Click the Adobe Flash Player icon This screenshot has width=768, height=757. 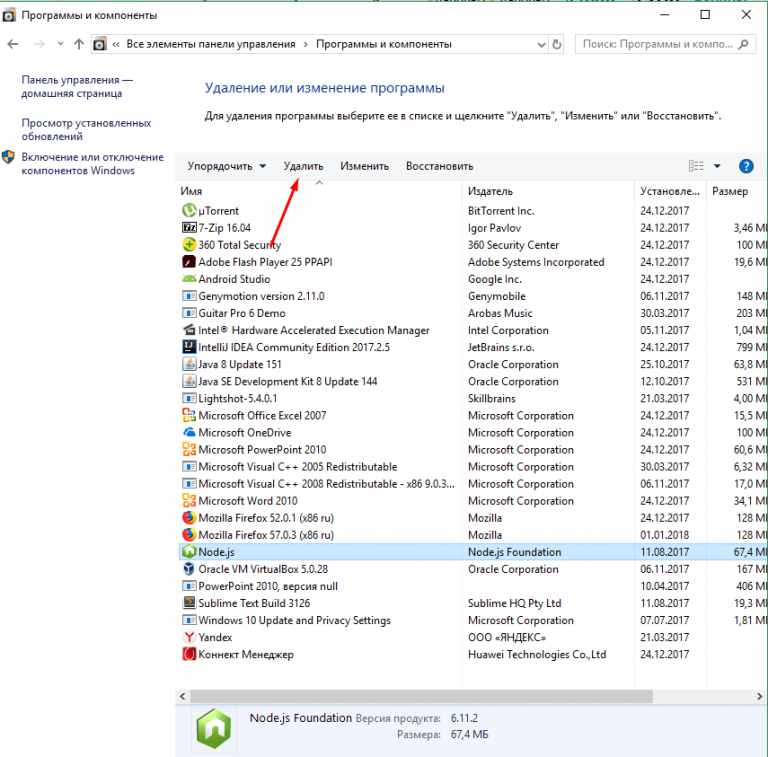click(x=189, y=261)
